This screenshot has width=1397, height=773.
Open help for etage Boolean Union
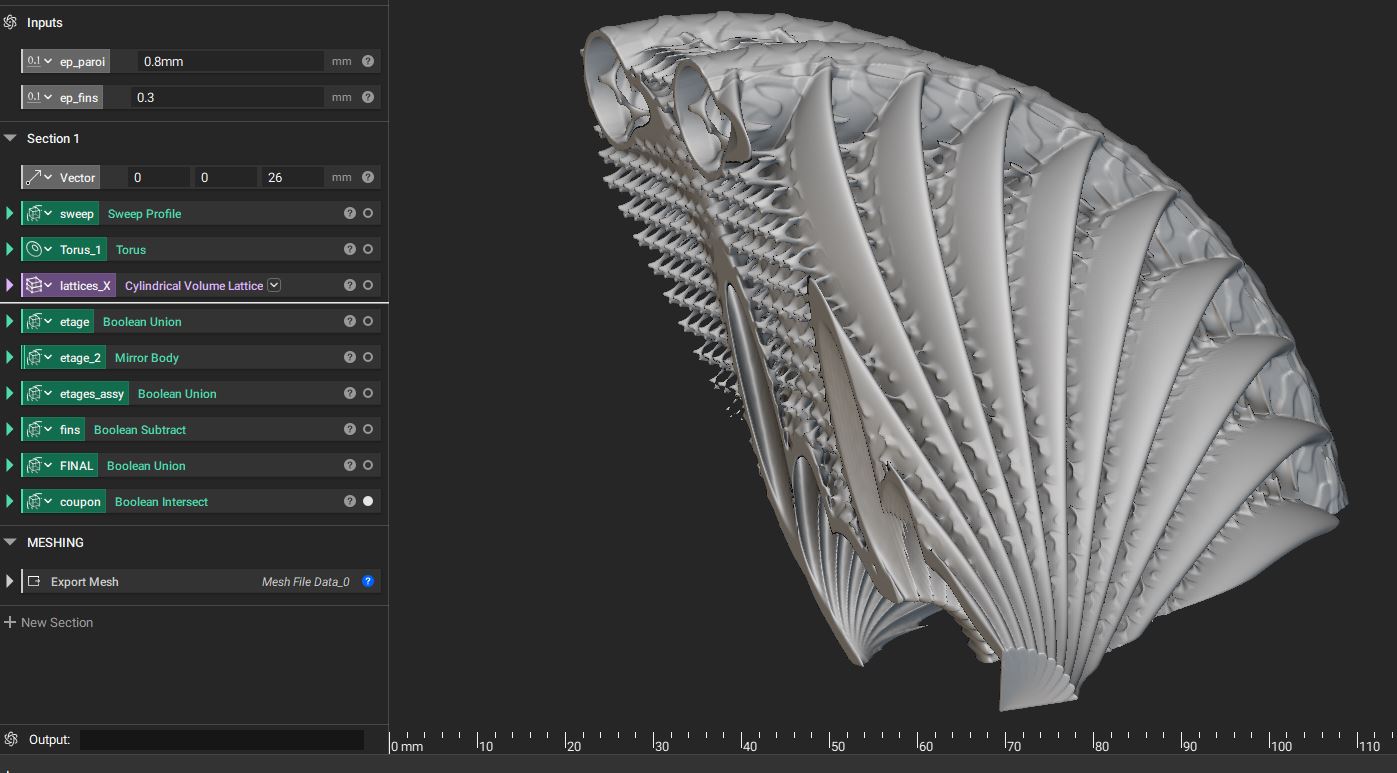pyautogui.click(x=350, y=321)
